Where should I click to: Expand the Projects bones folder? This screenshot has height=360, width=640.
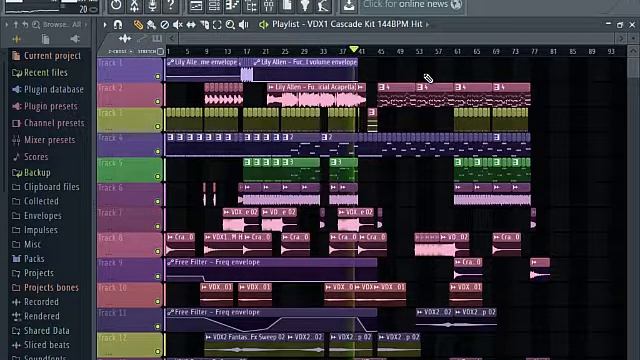(46, 287)
